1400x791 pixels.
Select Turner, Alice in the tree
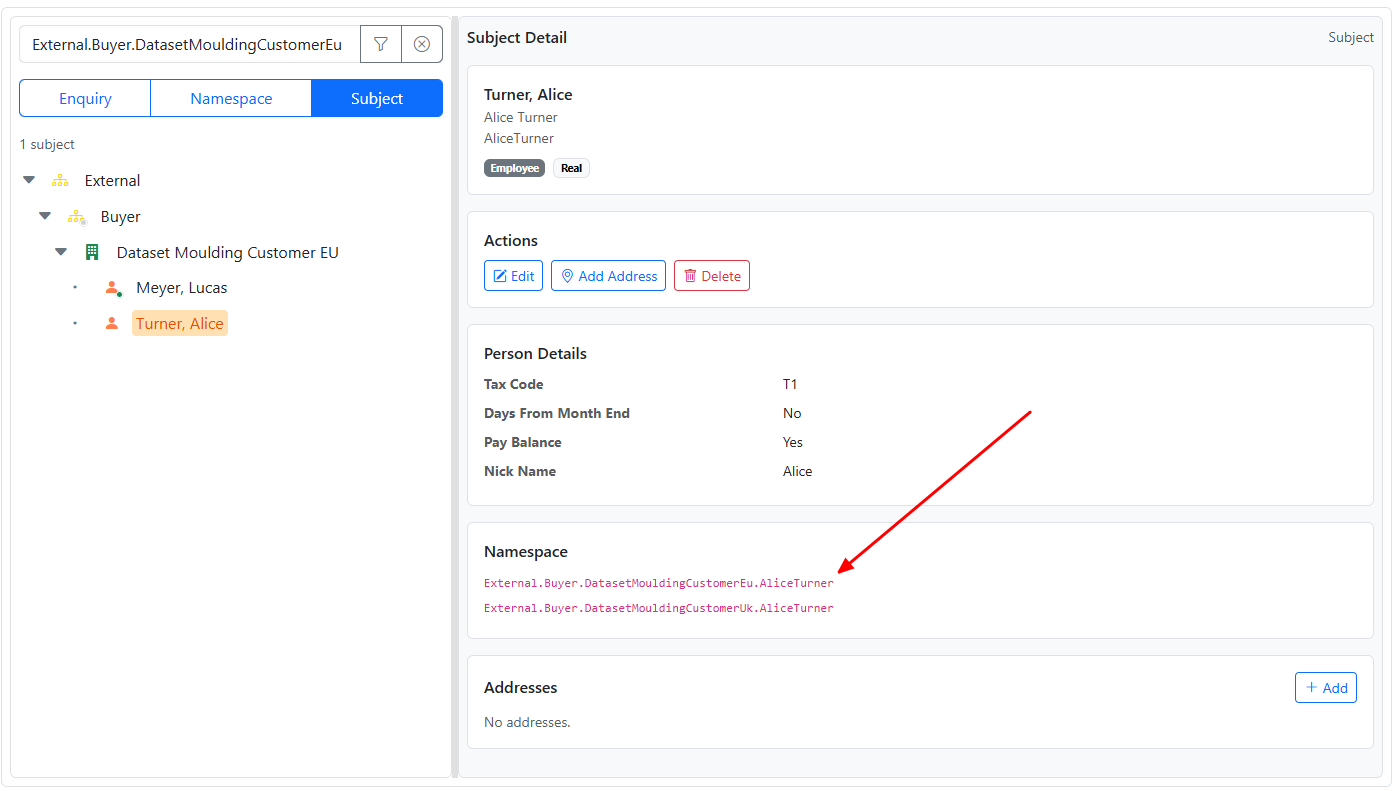[180, 324]
